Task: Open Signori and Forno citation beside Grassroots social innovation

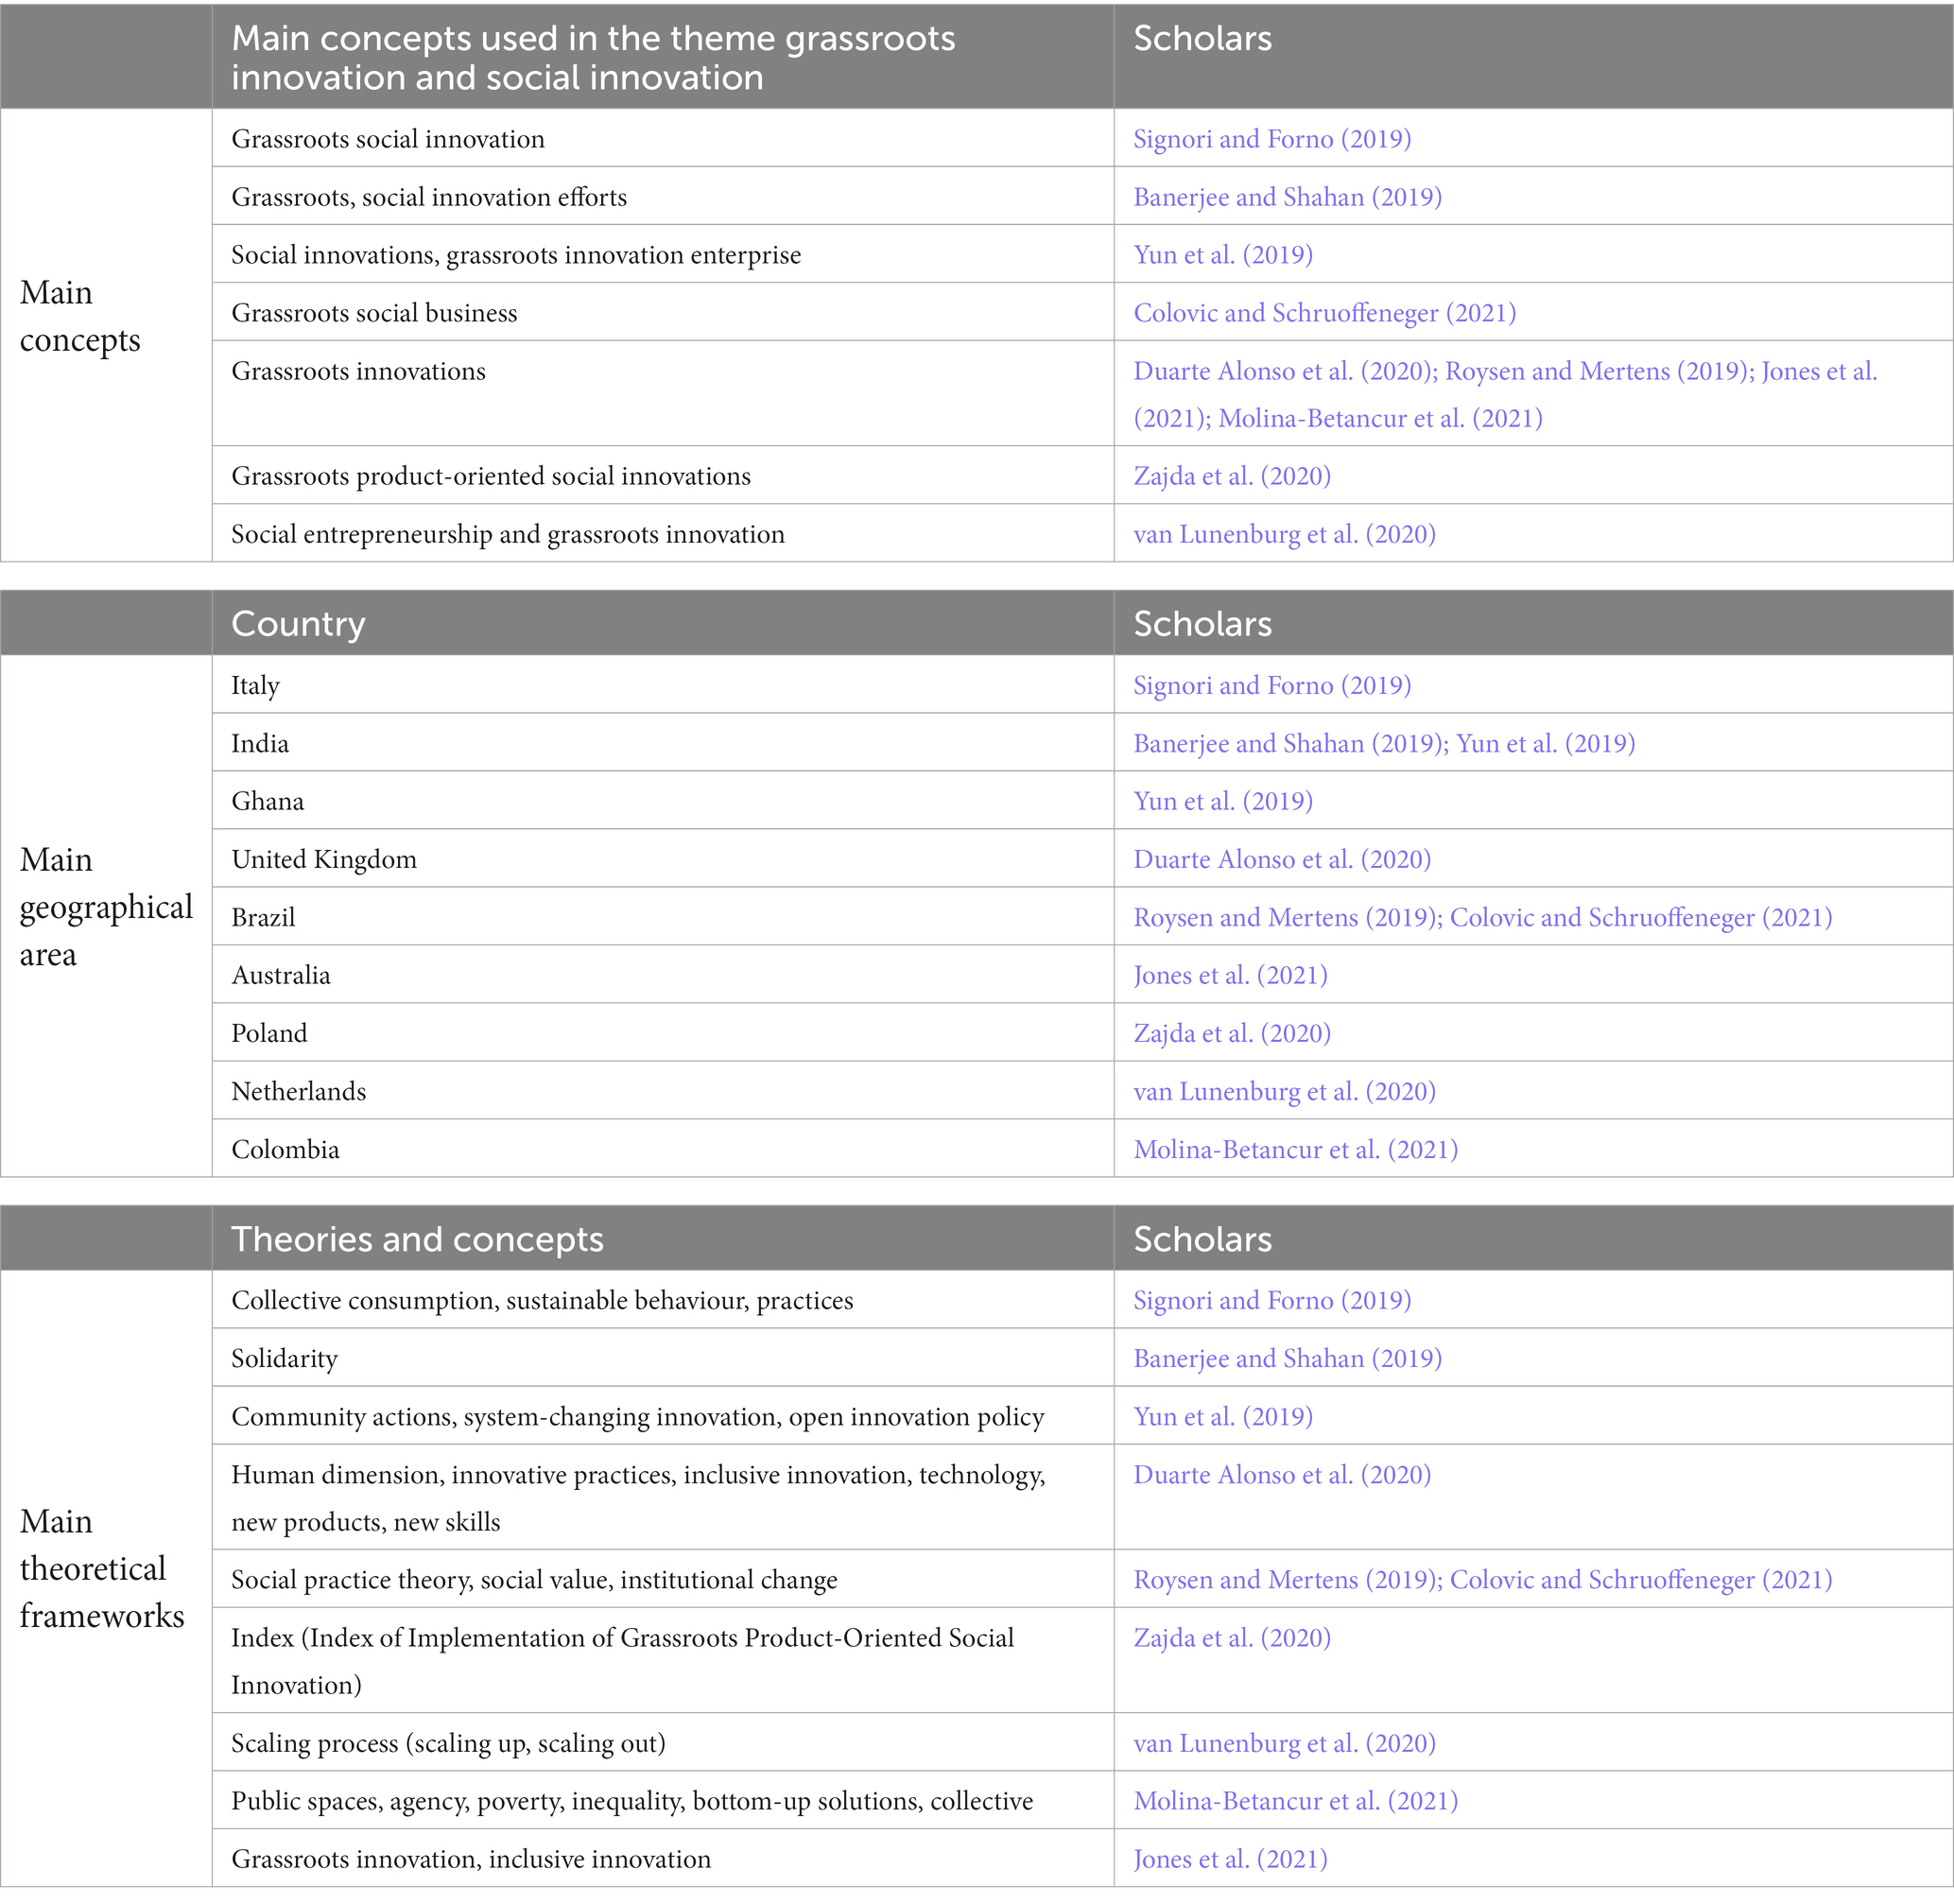Action: (x=1272, y=139)
